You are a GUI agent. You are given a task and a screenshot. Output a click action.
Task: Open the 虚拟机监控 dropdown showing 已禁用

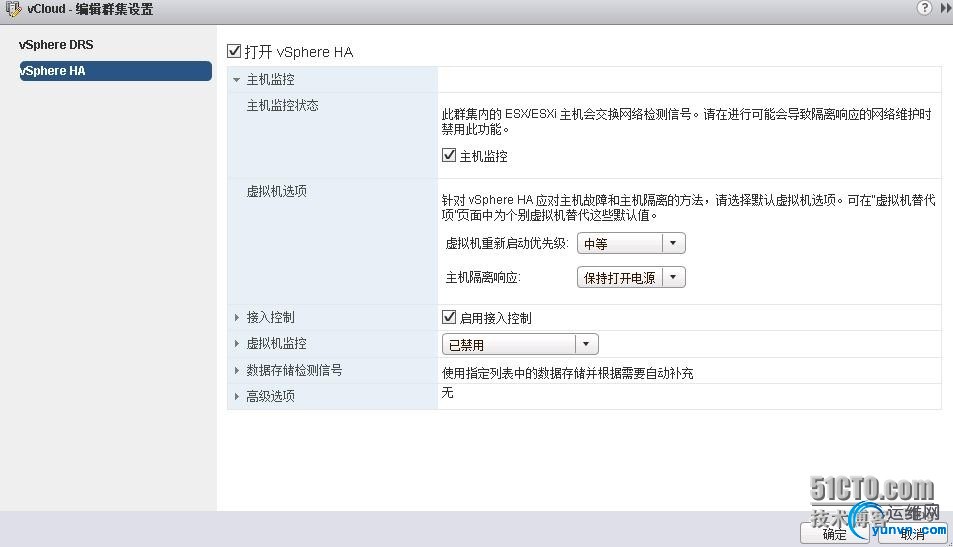point(520,345)
